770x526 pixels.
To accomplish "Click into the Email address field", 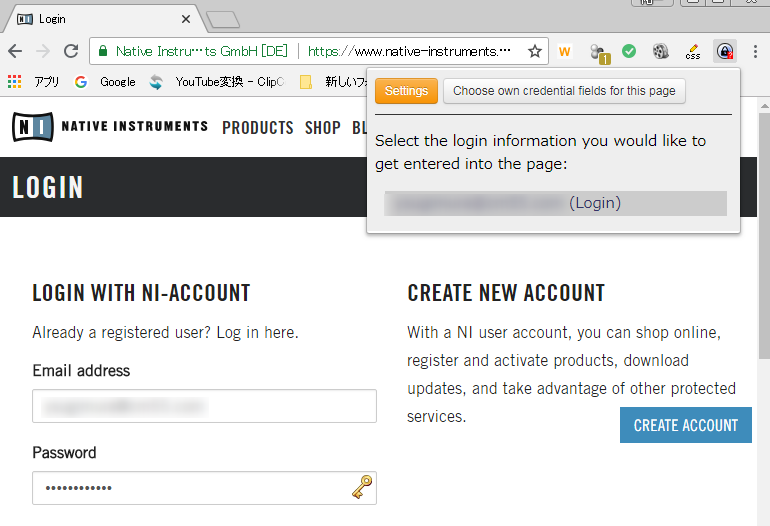I will pos(204,406).
